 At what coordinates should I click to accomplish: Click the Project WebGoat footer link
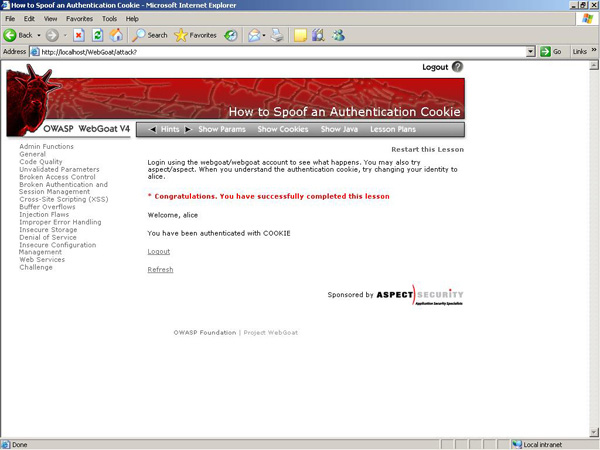(271, 333)
